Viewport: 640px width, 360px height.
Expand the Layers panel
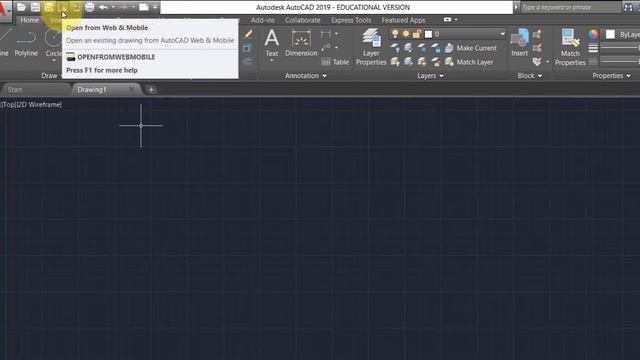tap(430, 76)
